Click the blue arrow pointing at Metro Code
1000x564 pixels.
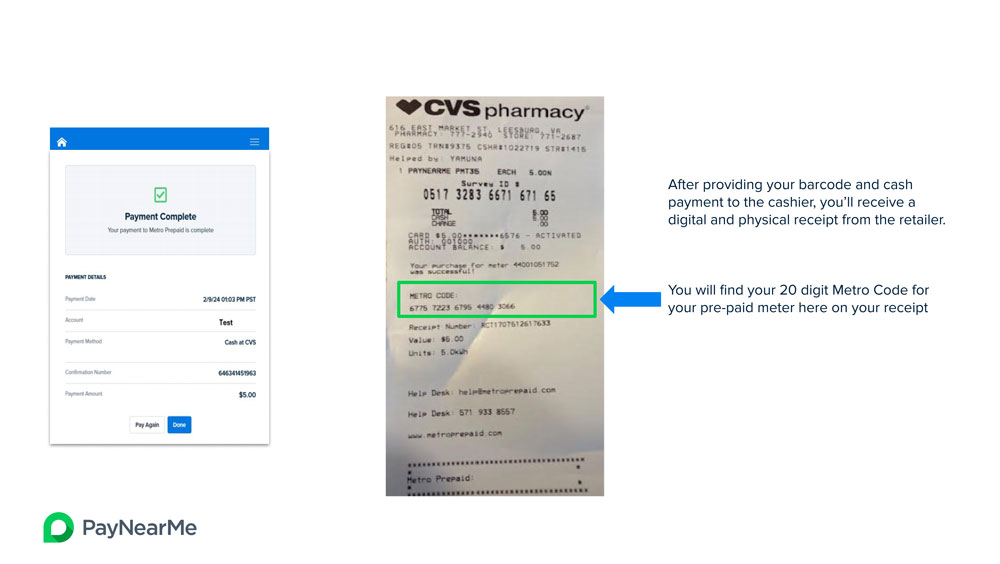pyautogui.click(x=631, y=299)
